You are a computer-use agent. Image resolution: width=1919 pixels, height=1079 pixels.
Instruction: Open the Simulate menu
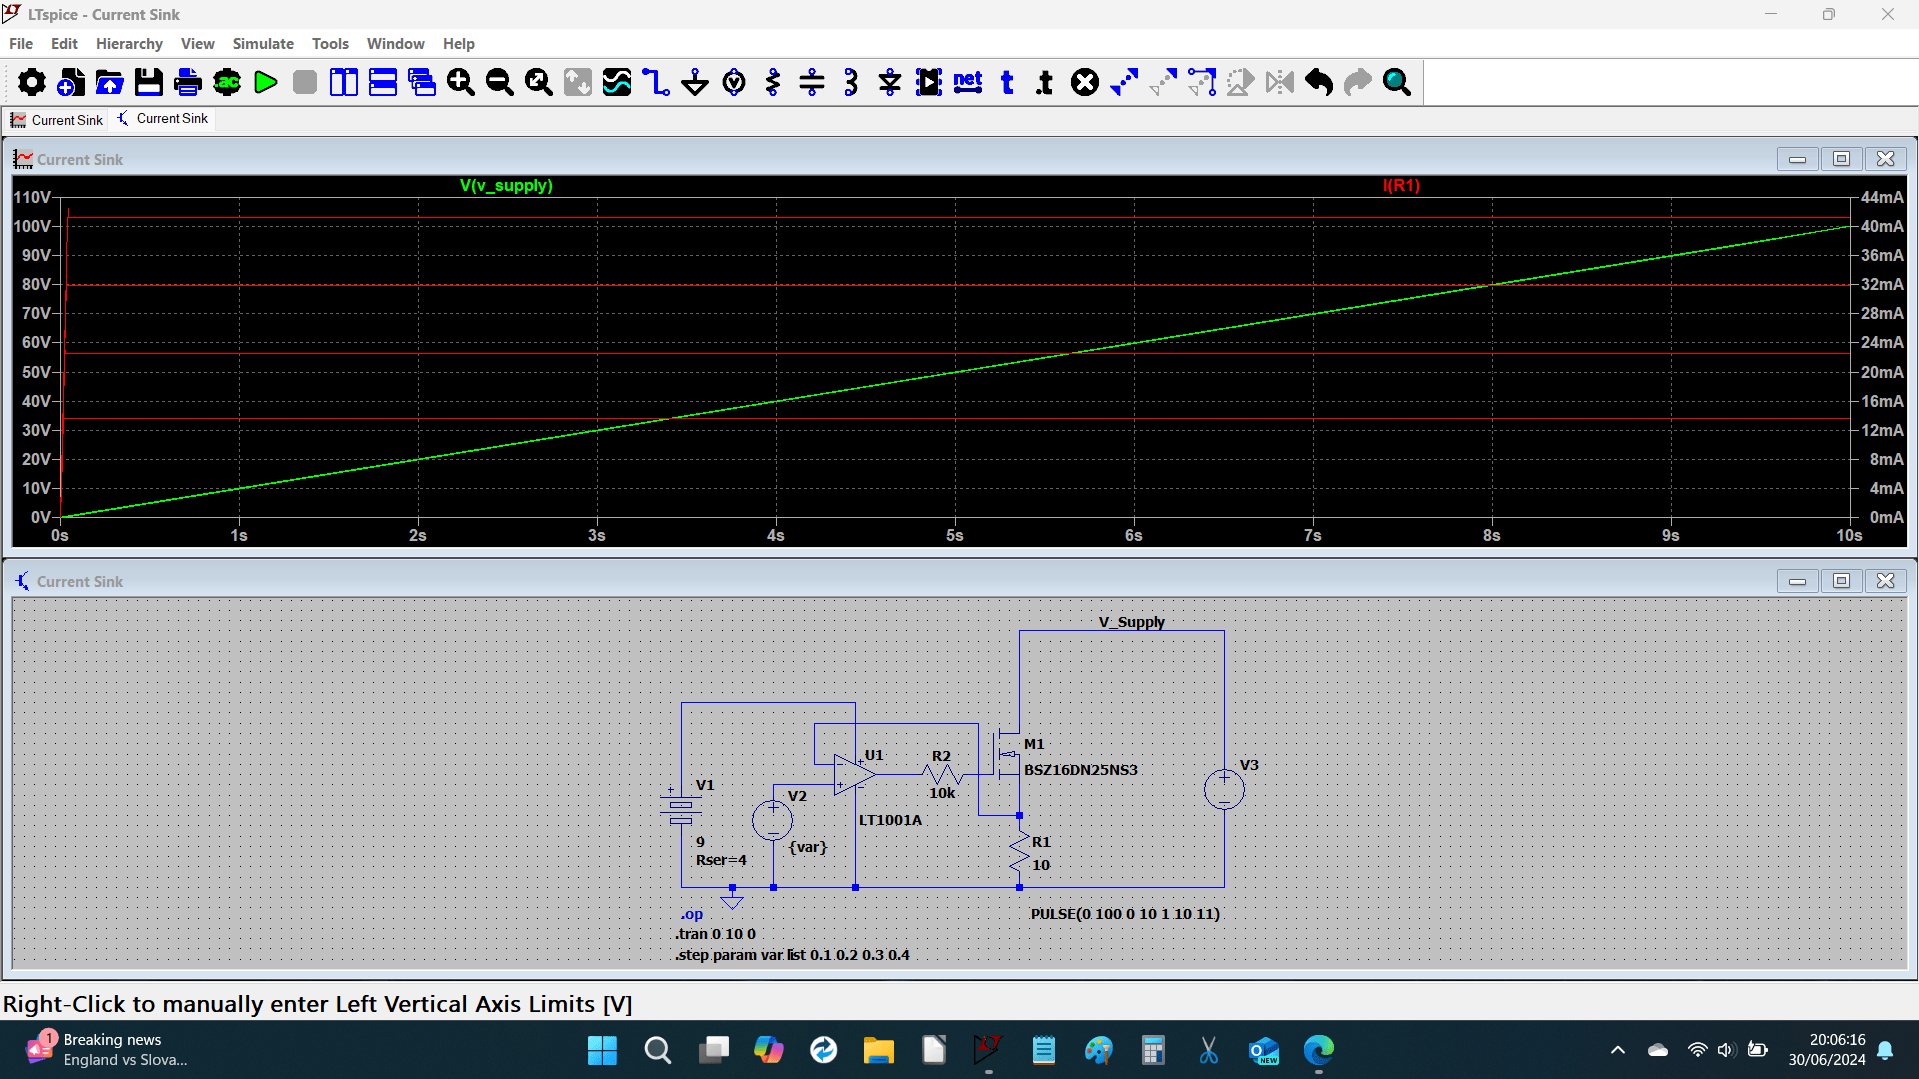pos(263,44)
